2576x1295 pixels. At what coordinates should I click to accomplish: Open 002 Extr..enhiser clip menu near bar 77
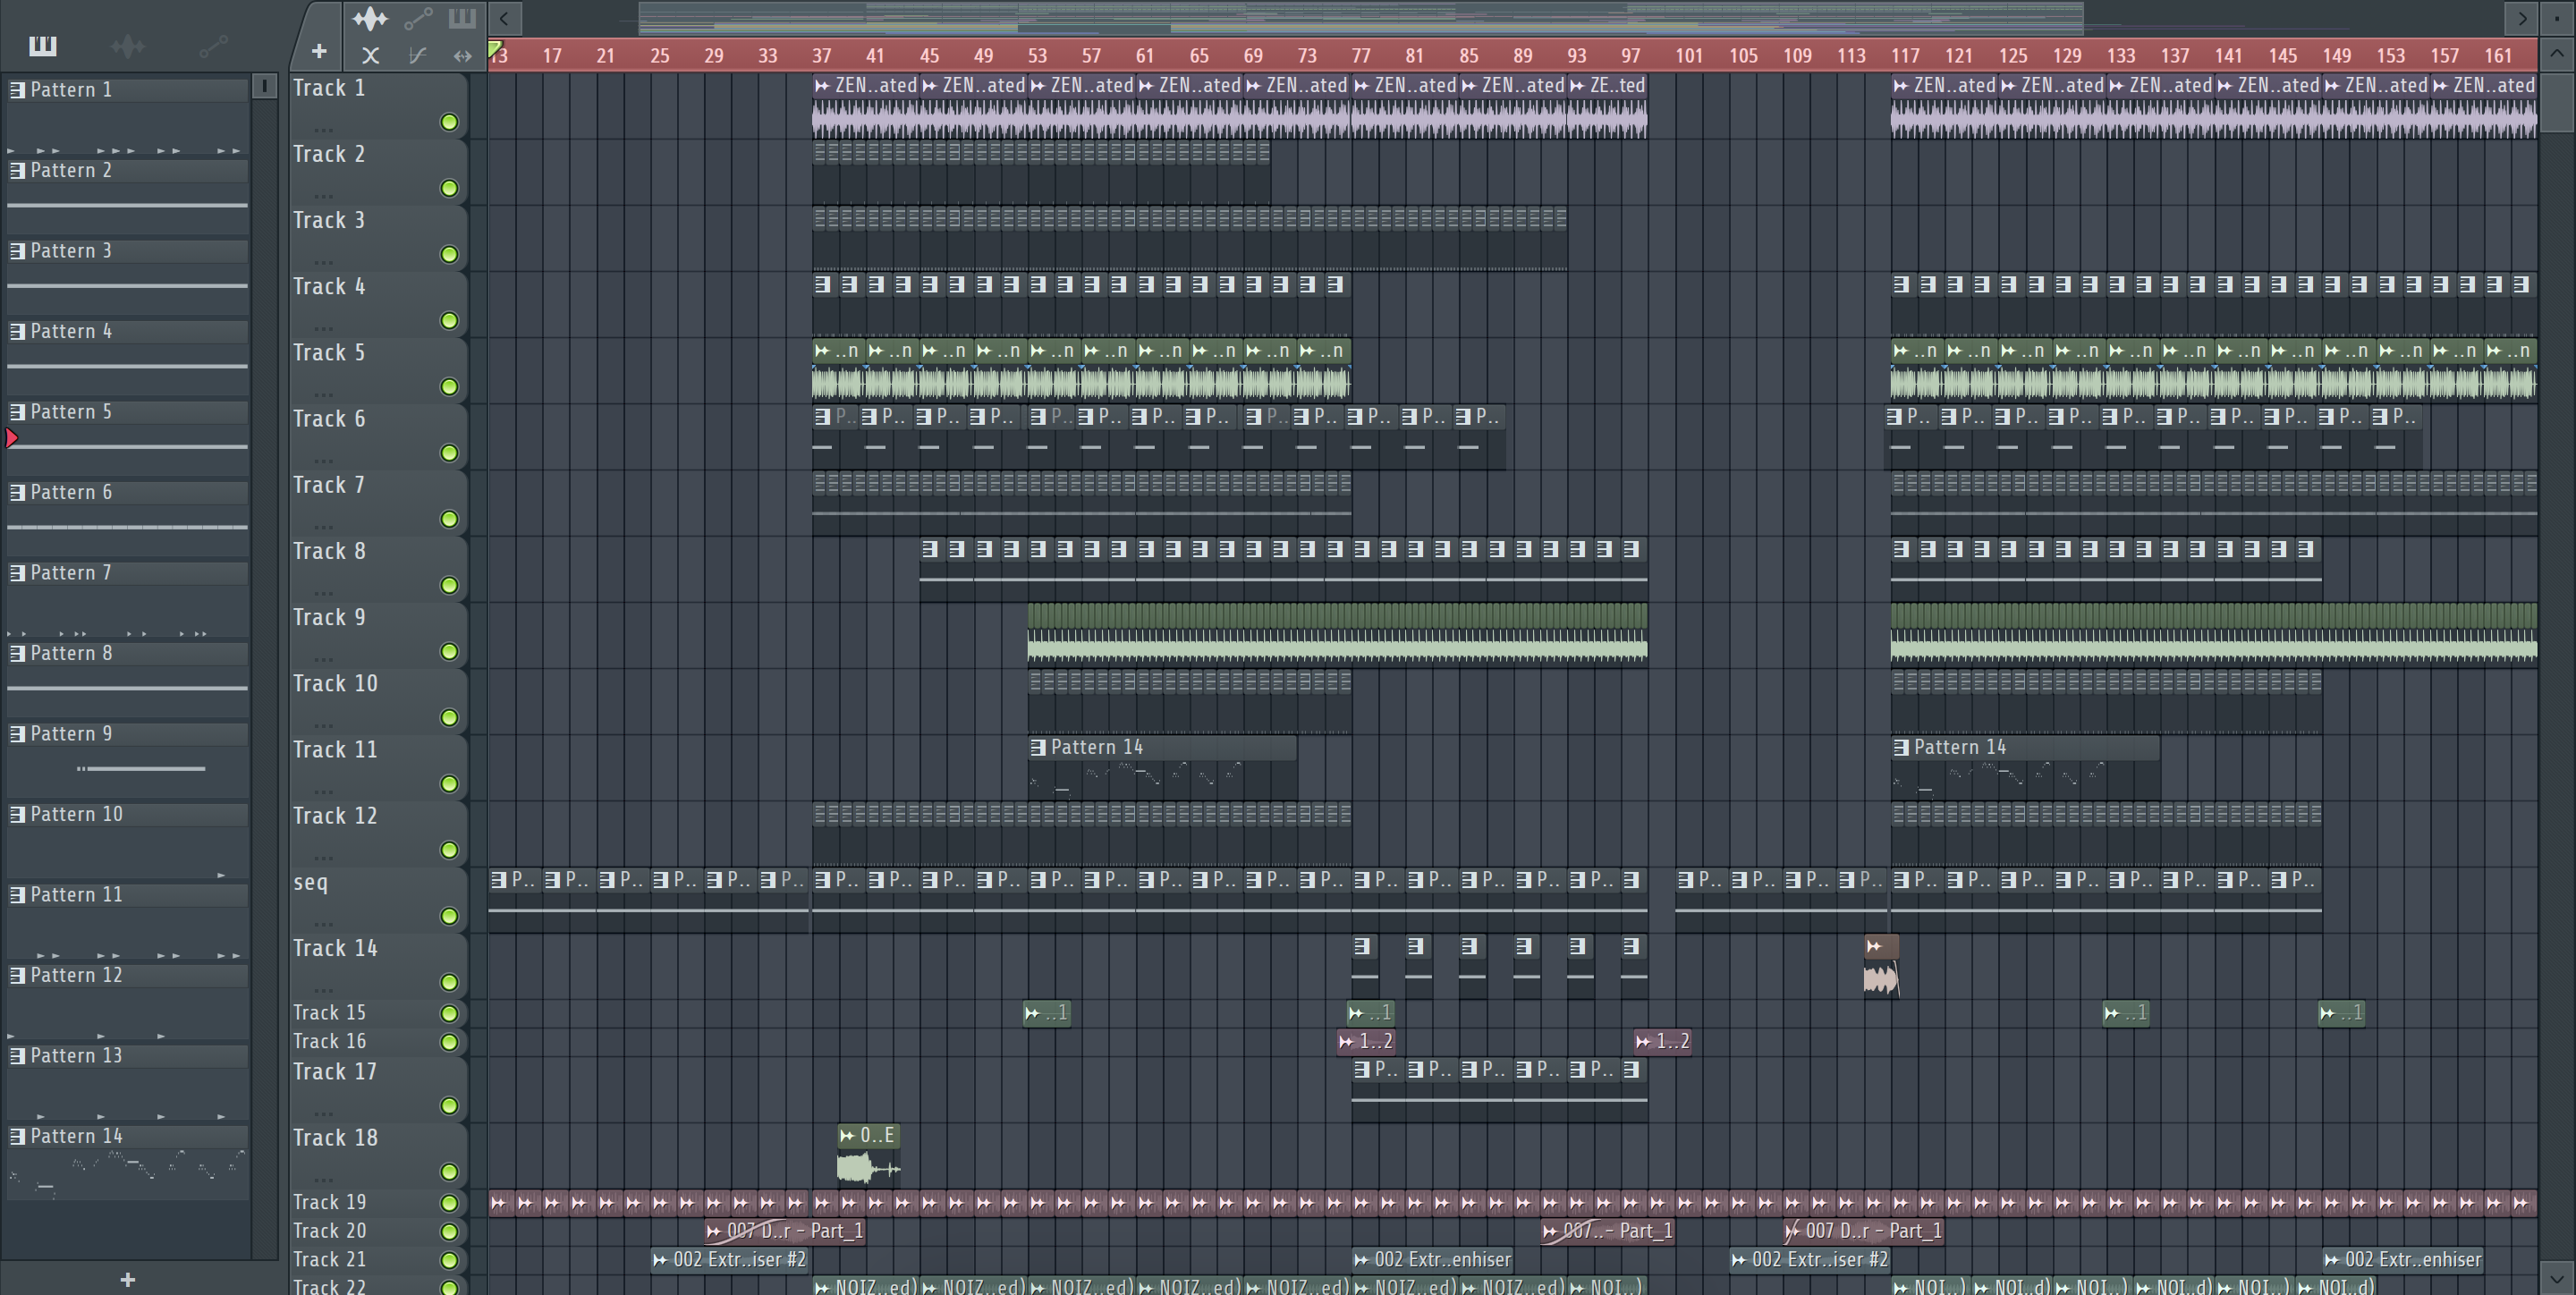pos(1361,1260)
